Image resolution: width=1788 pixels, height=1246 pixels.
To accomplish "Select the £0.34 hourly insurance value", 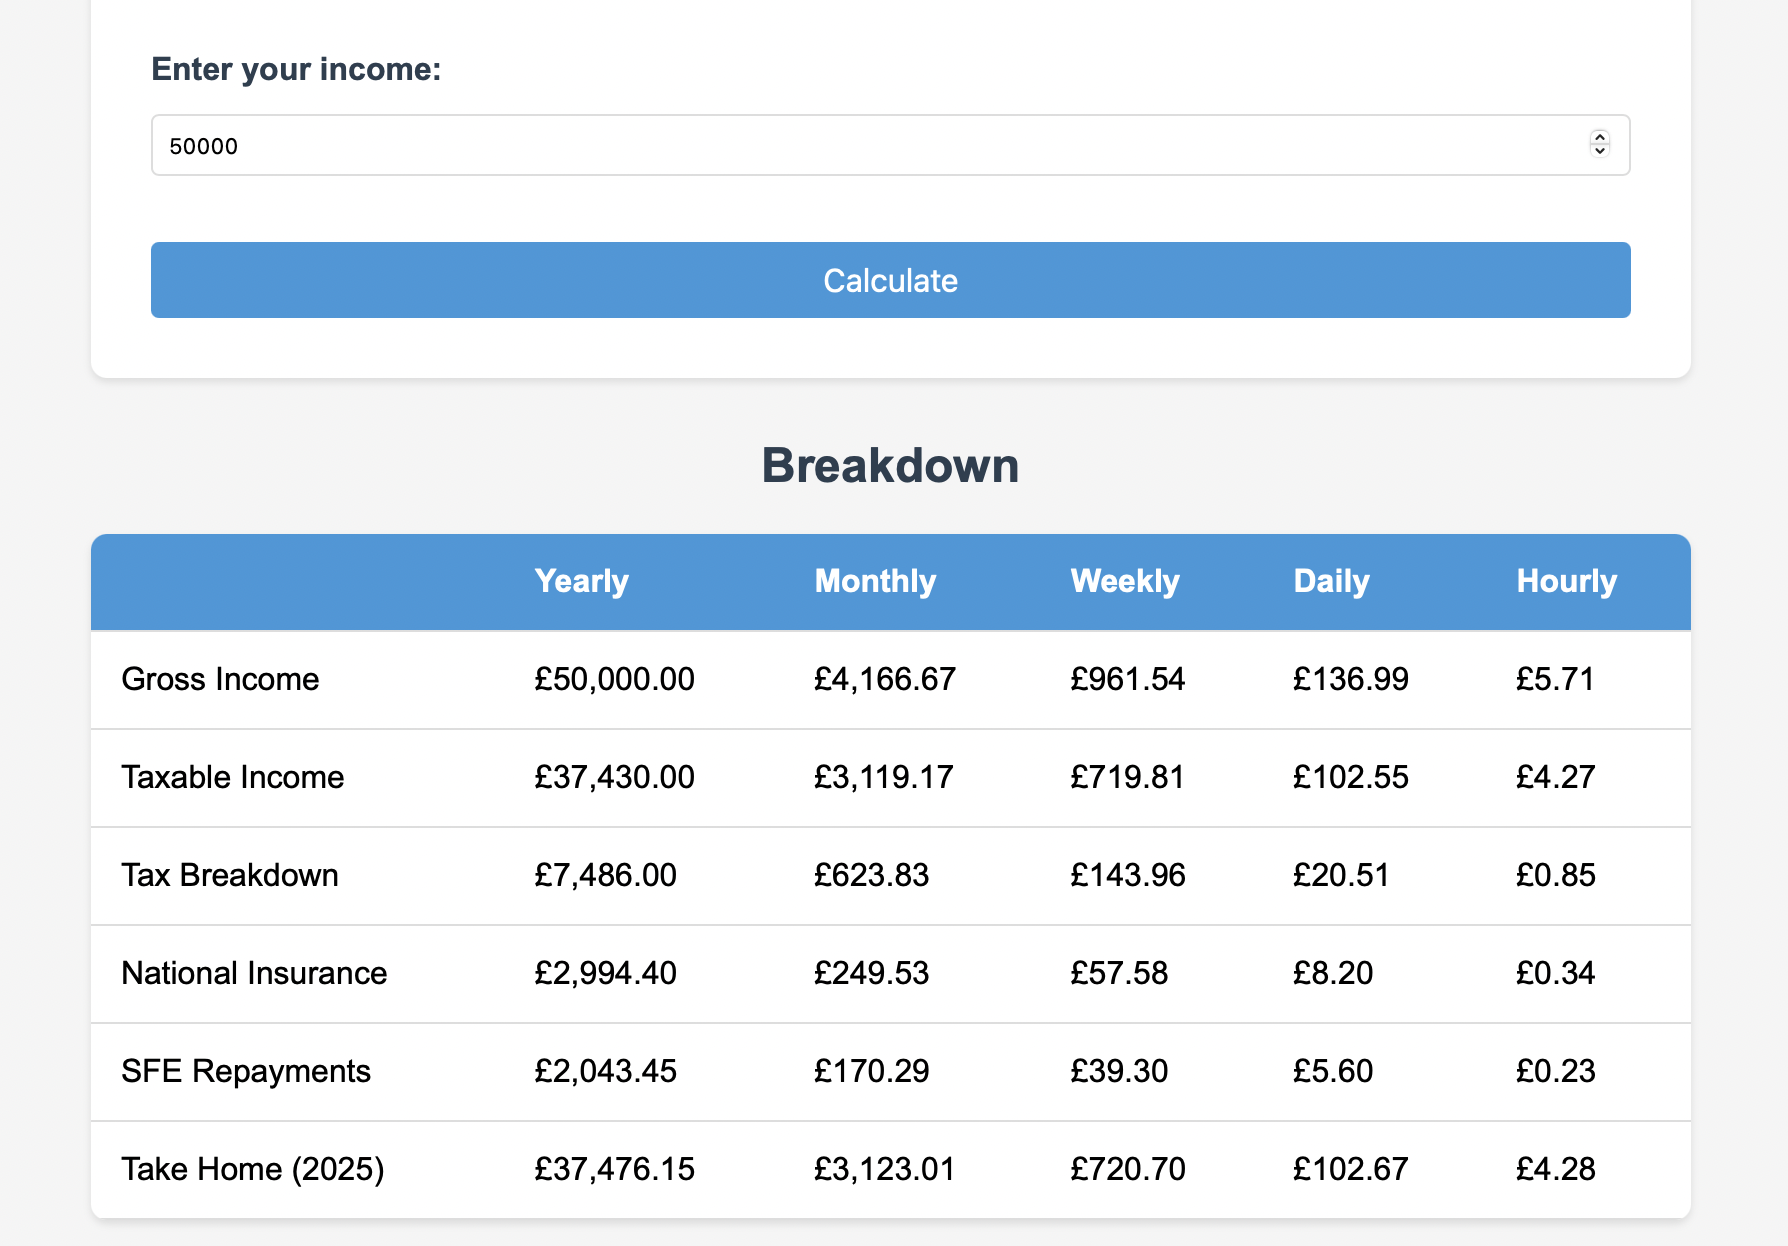I will point(1555,973).
